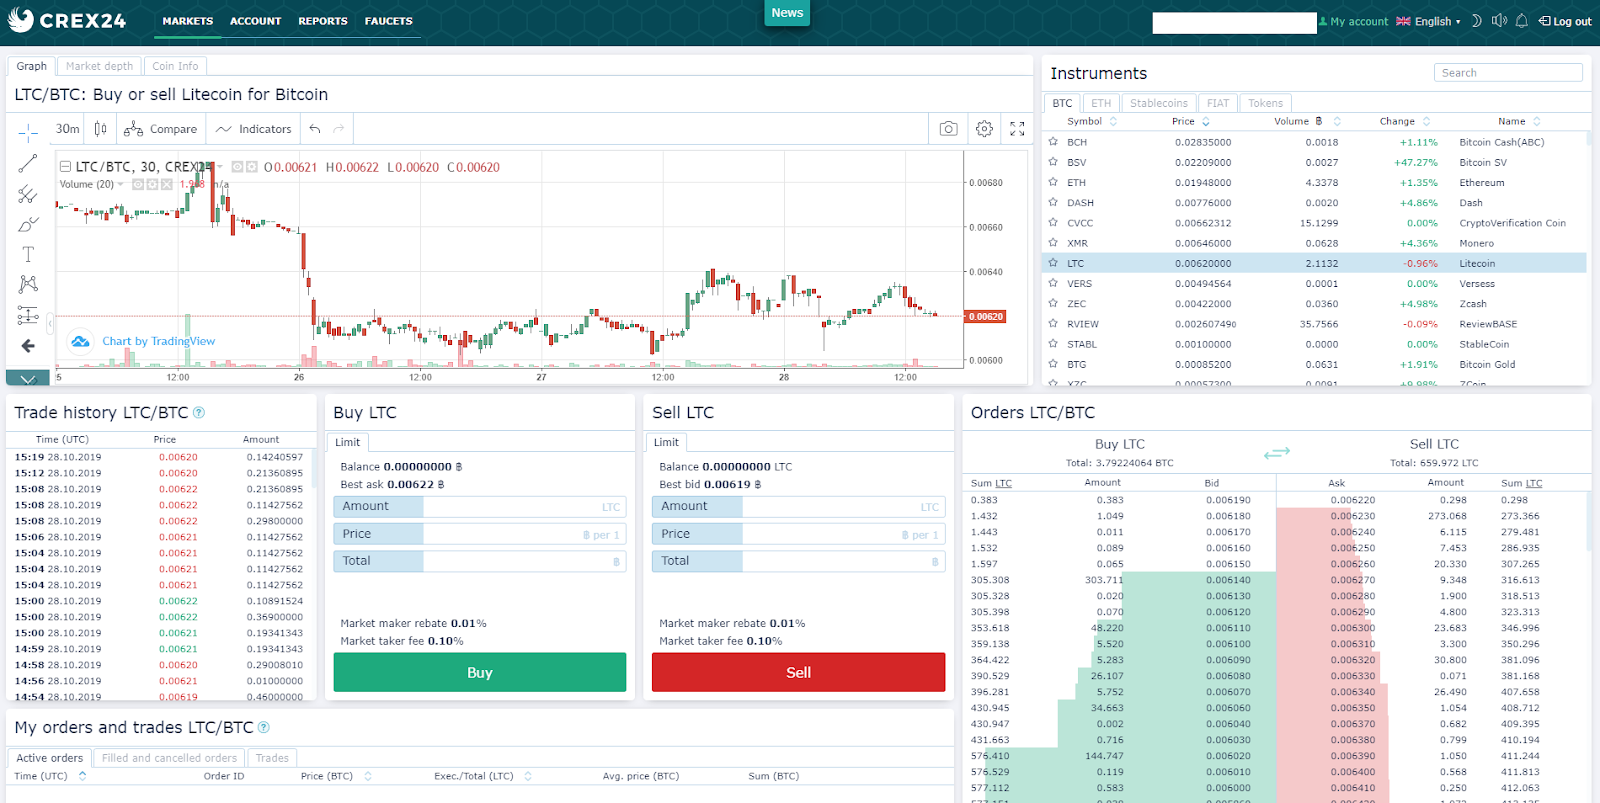
Task: Select the crosshair cursor tool
Action: [x=28, y=131]
